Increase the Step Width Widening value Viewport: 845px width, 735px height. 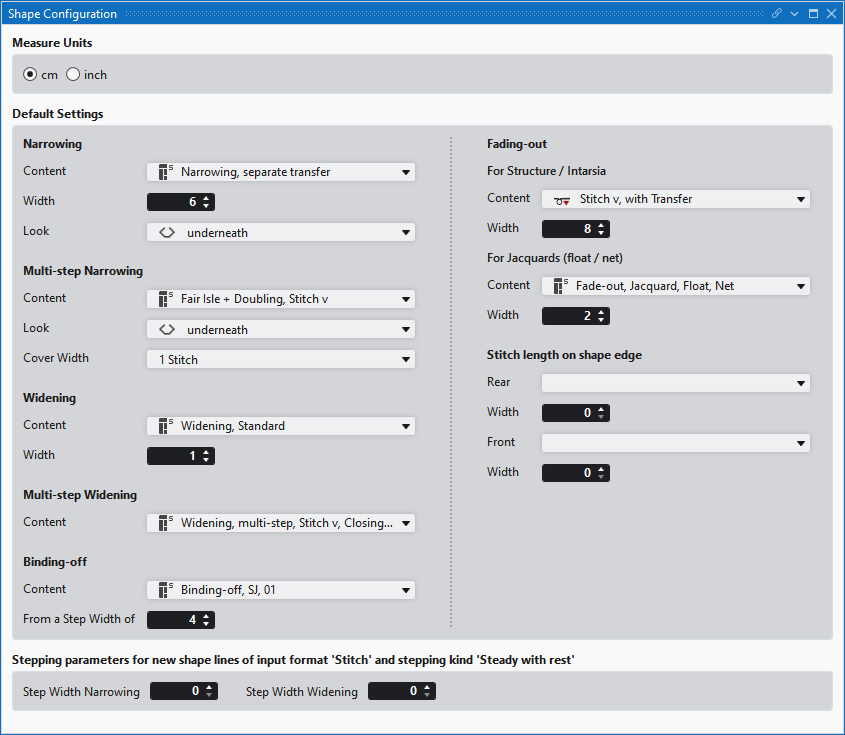pos(427,687)
